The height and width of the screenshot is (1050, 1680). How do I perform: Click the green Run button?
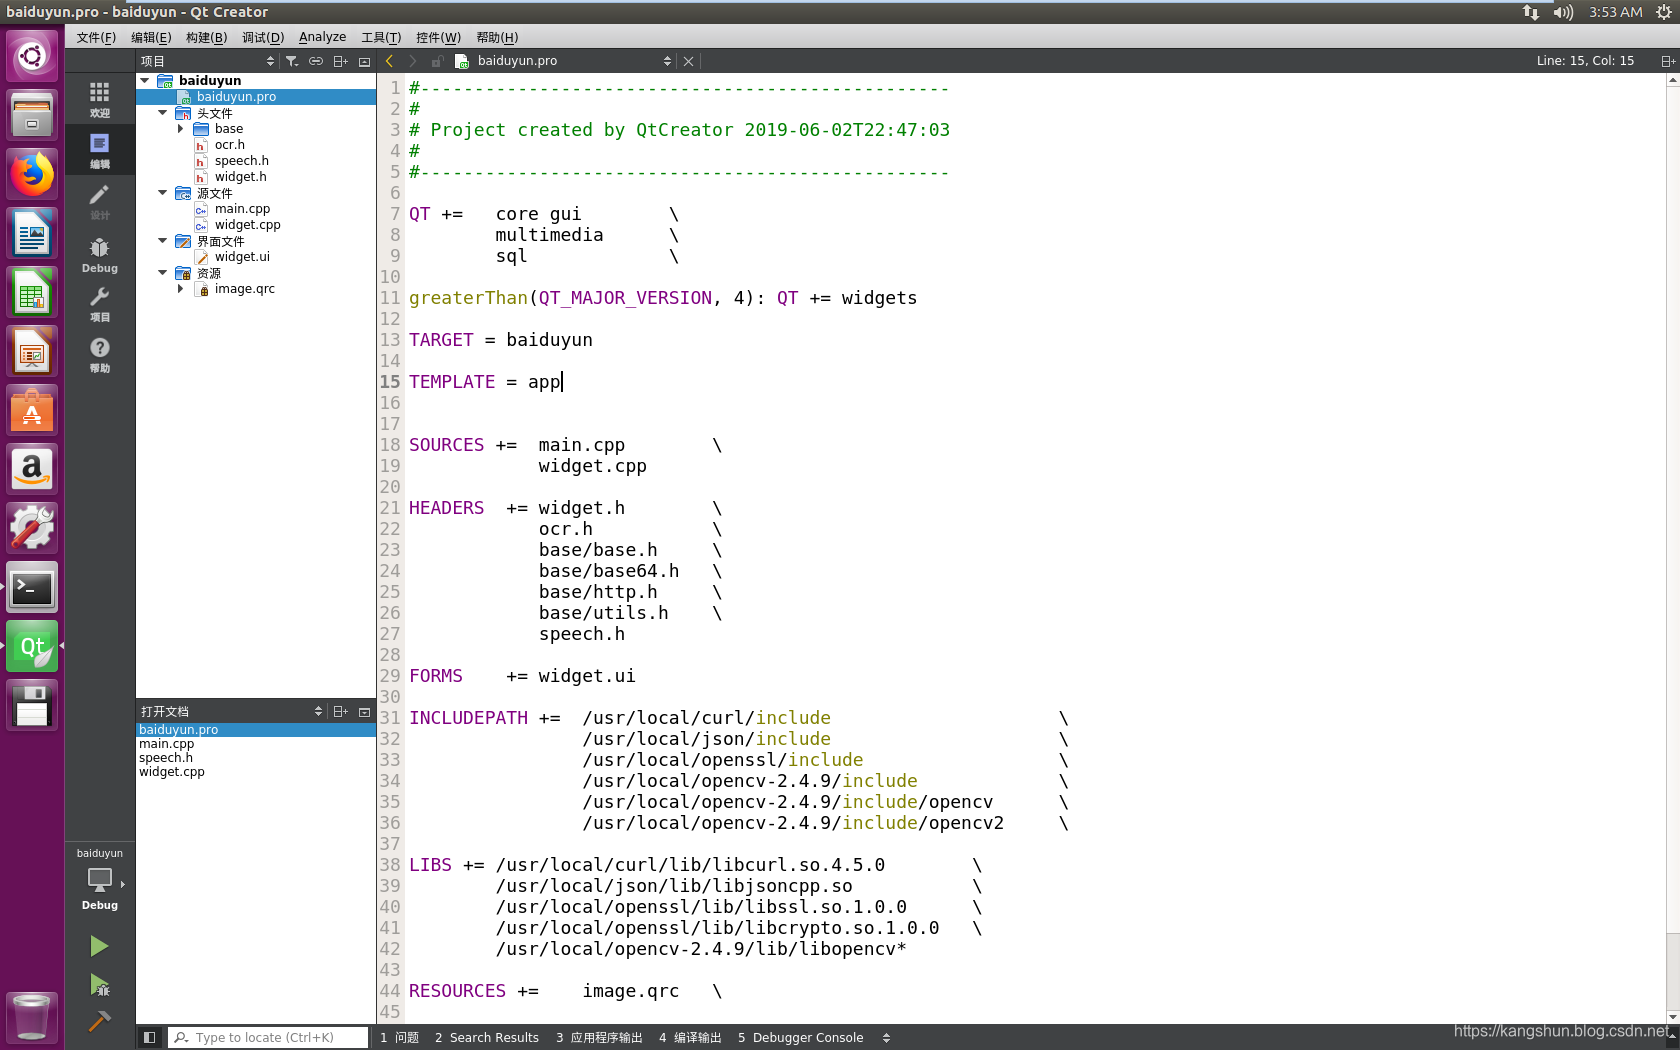99,946
